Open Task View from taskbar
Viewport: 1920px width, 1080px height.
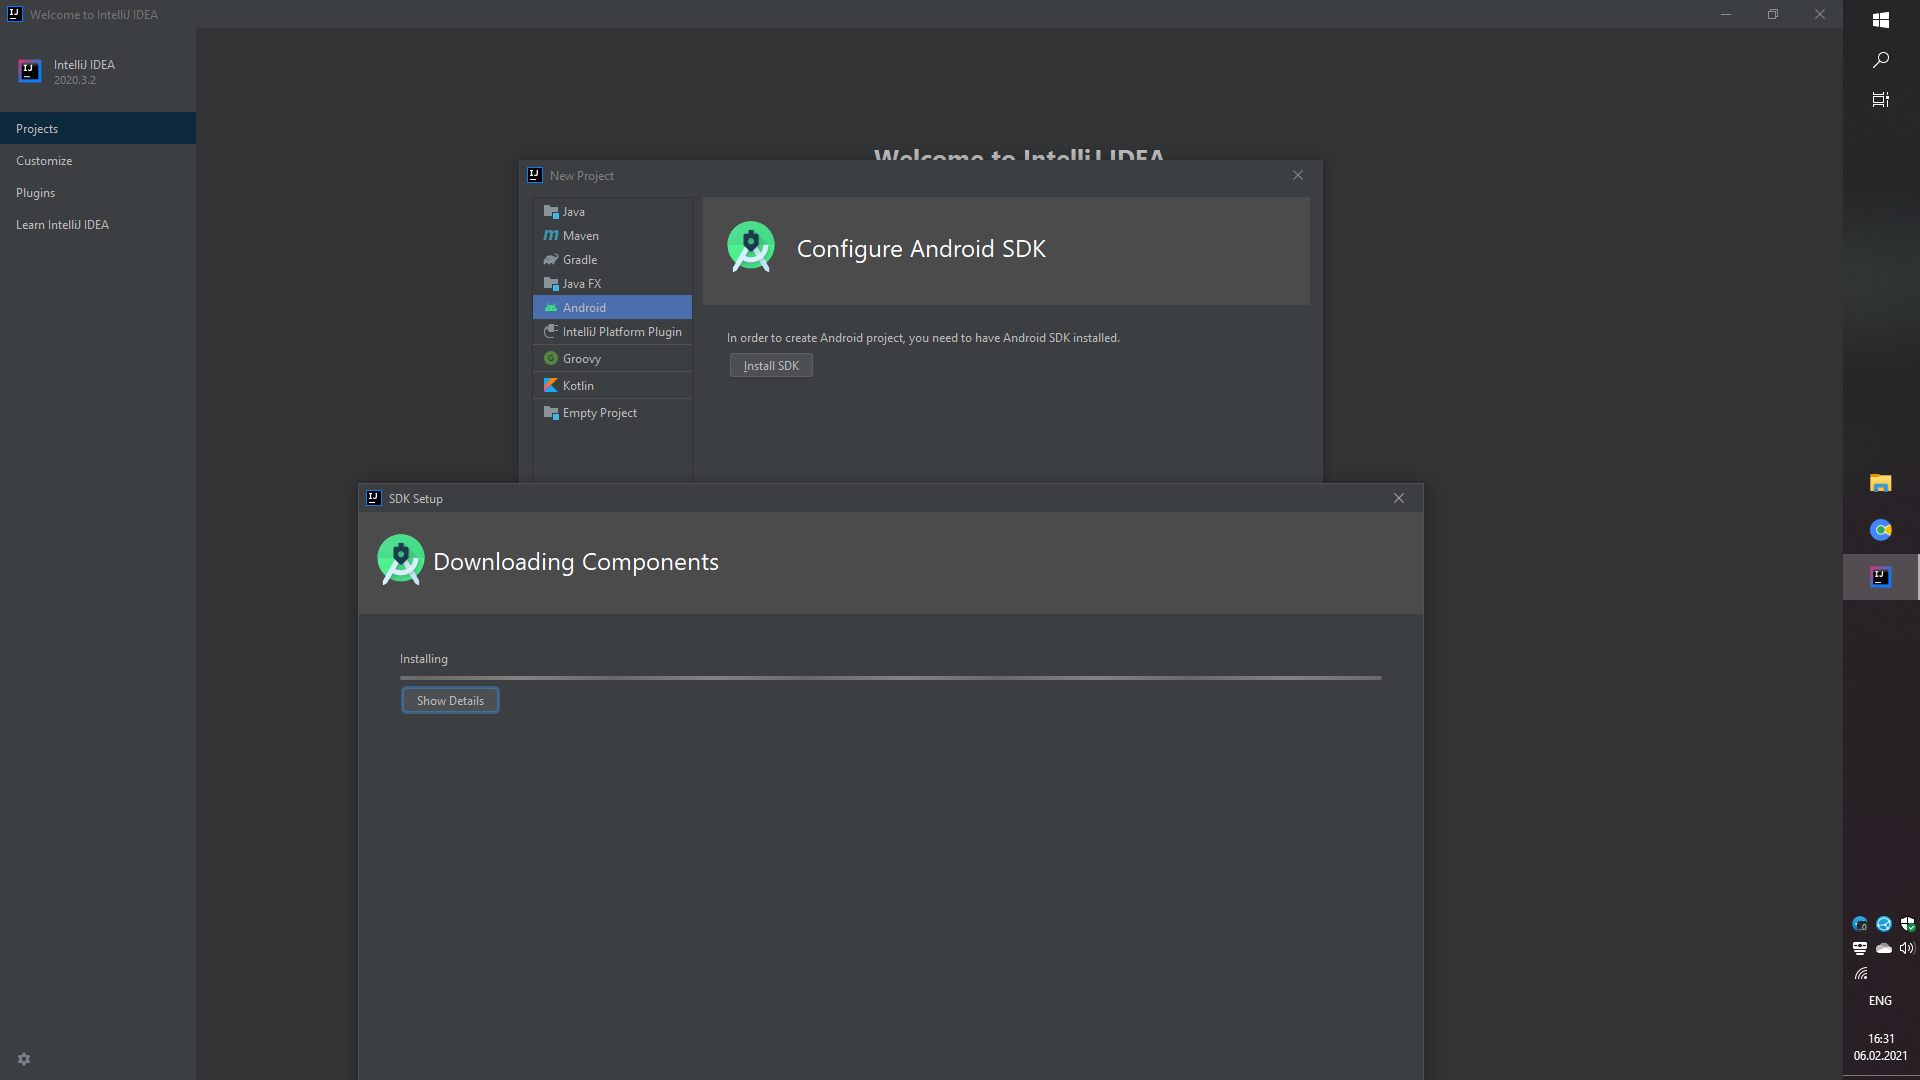pos(1881,100)
